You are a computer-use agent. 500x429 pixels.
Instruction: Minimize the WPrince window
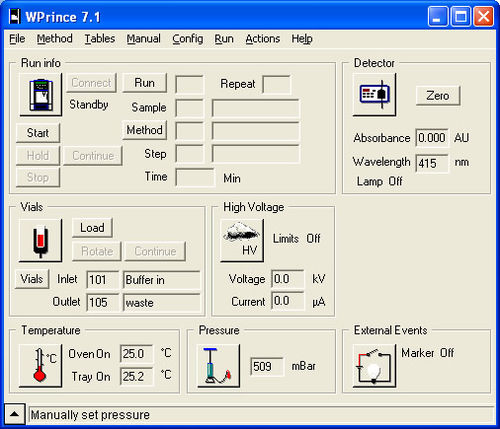click(x=438, y=16)
